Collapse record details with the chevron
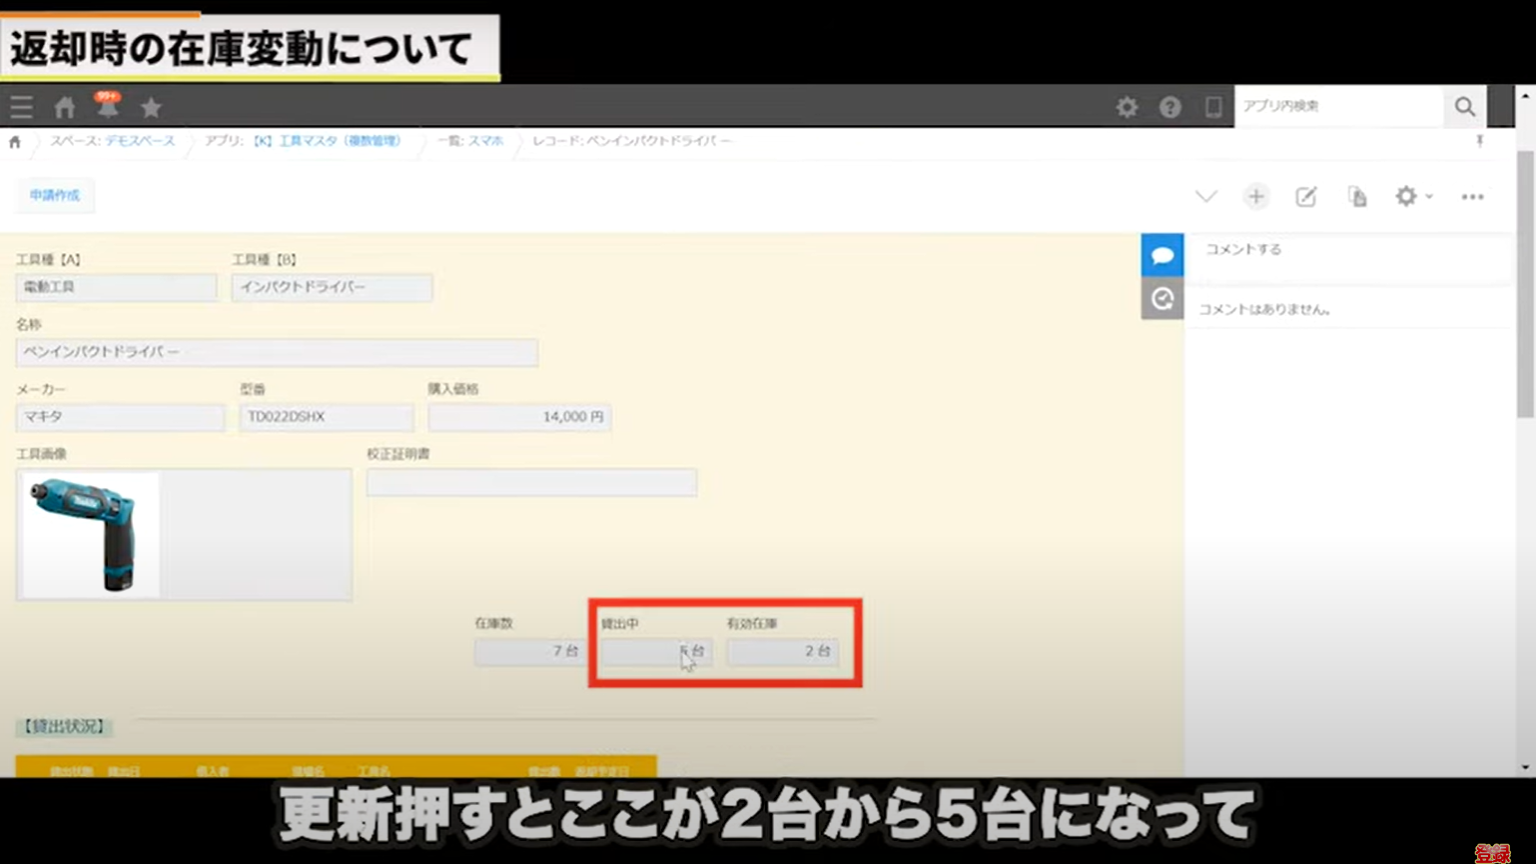 coord(1205,196)
